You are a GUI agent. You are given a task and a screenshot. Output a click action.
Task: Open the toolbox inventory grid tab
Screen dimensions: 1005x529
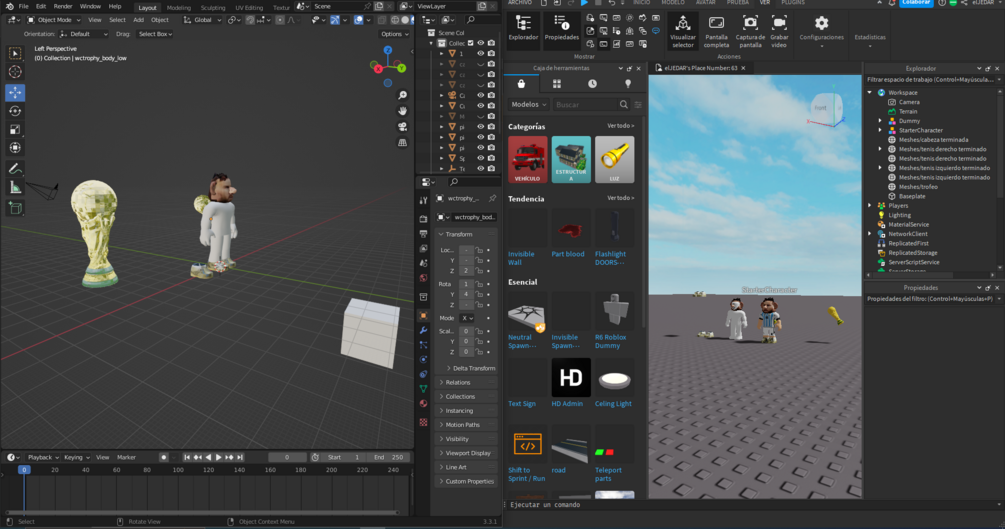tap(556, 84)
